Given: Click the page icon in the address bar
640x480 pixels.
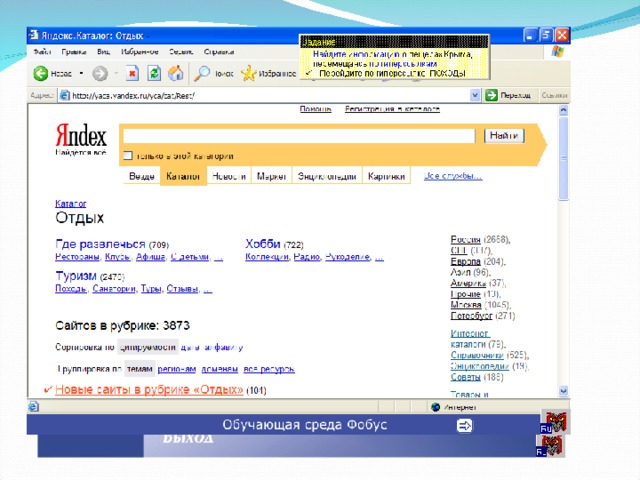Looking at the screenshot, I should (64, 96).
